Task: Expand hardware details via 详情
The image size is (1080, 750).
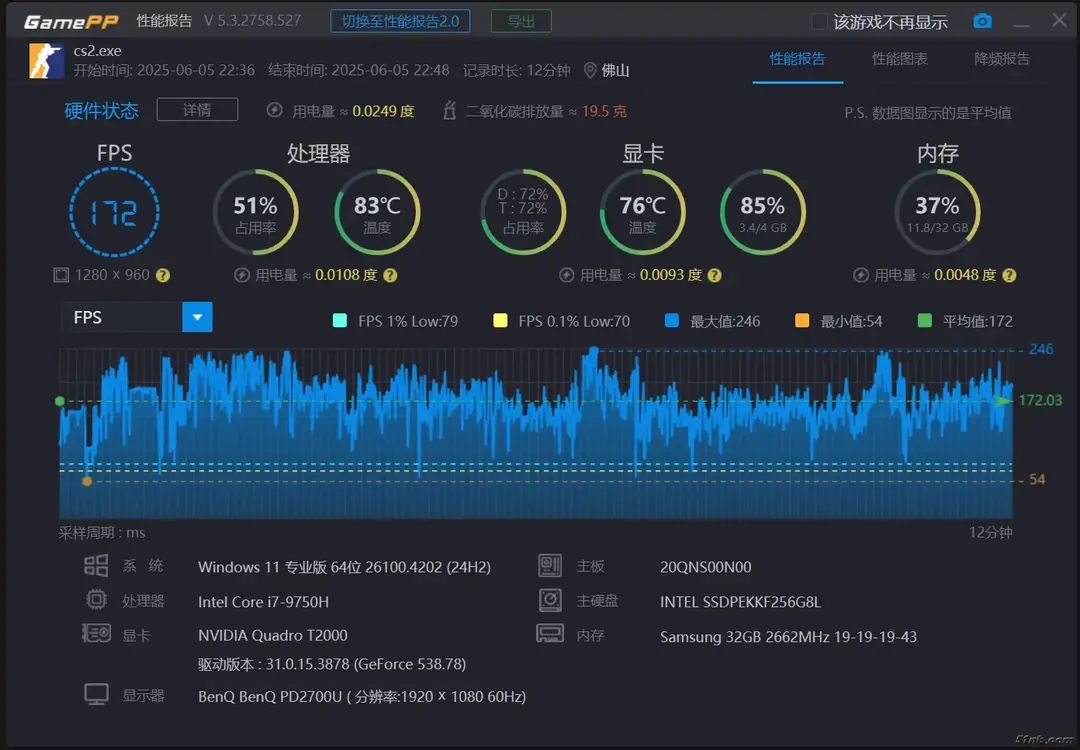Action: [197, 110]
